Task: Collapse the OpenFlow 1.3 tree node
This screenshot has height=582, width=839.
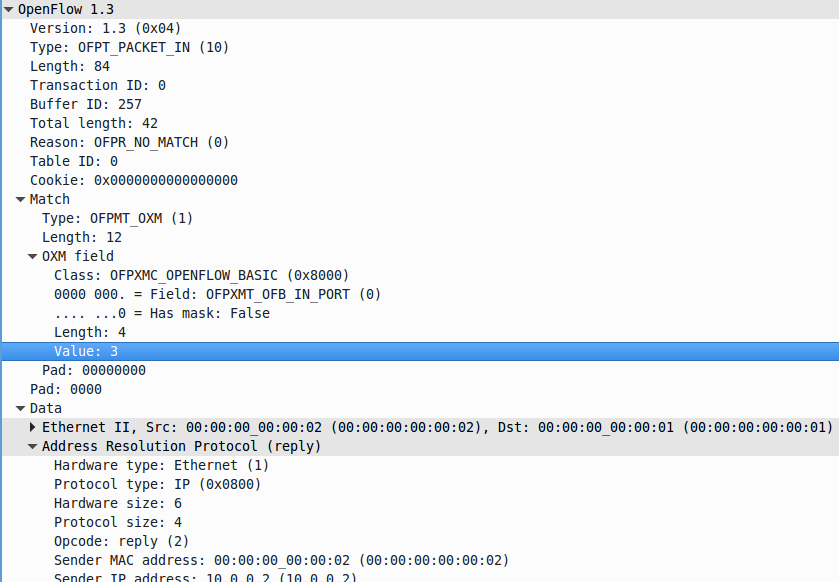Action: pyautogui.click(x=9, y=9)
